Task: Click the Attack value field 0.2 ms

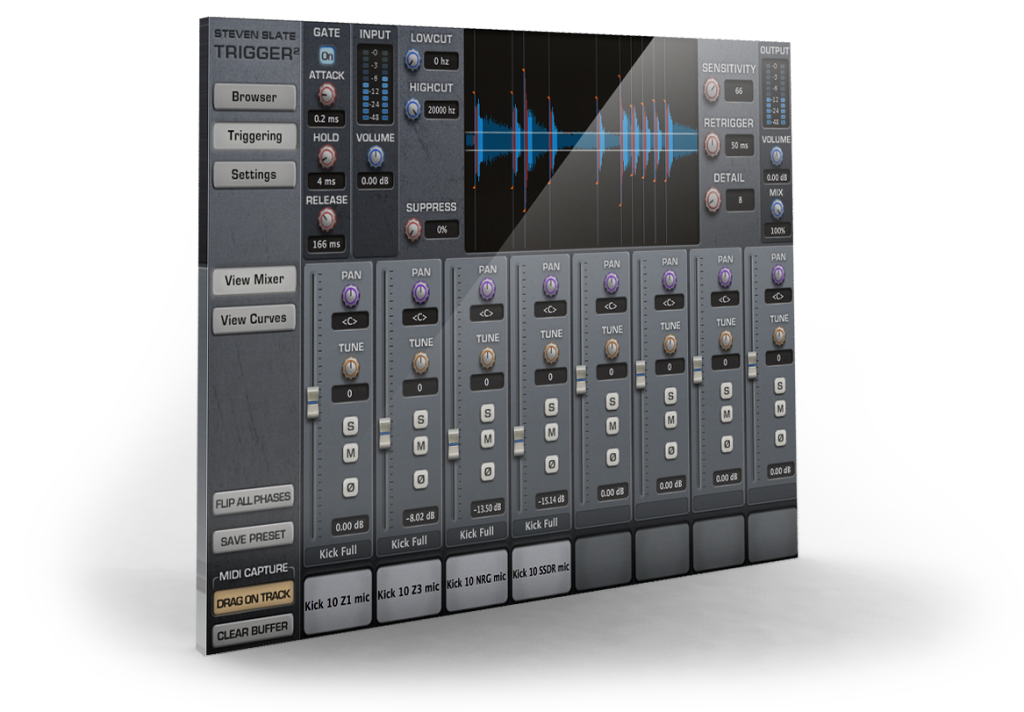Action: (326, 119)
